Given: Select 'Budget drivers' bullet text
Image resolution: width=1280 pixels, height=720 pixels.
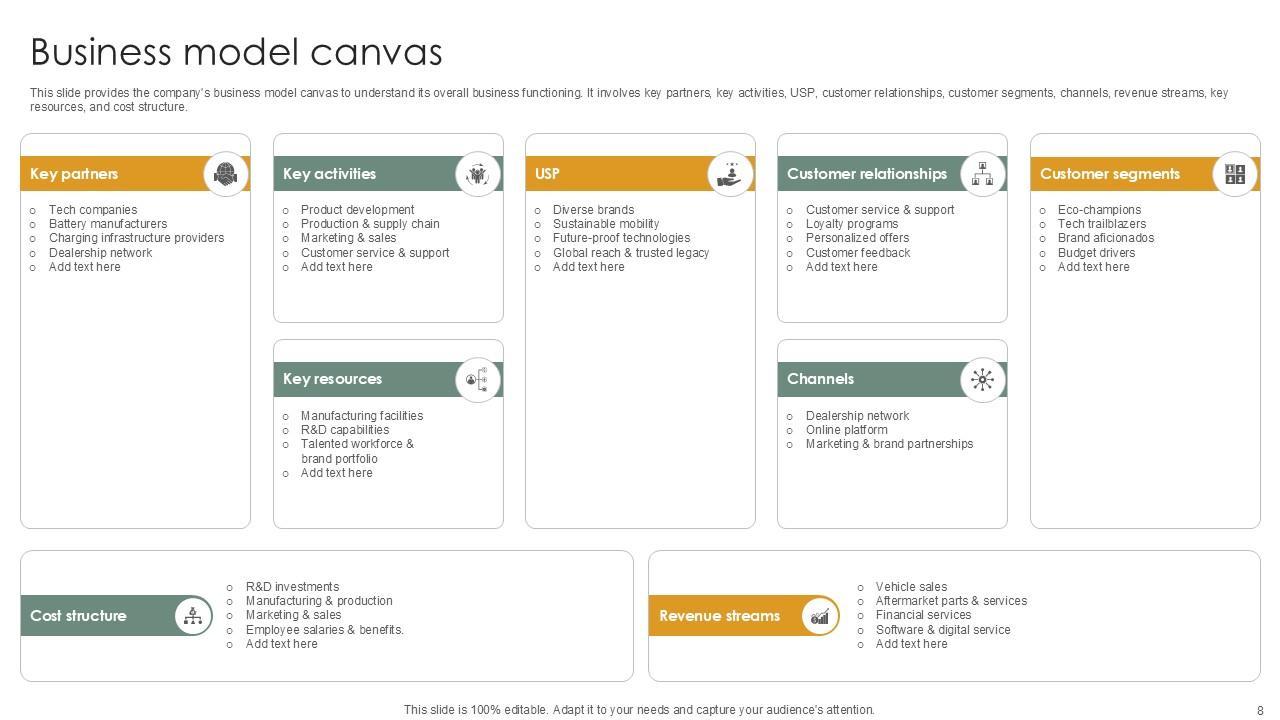Looking at the screenshot, I should [1096, 253].
